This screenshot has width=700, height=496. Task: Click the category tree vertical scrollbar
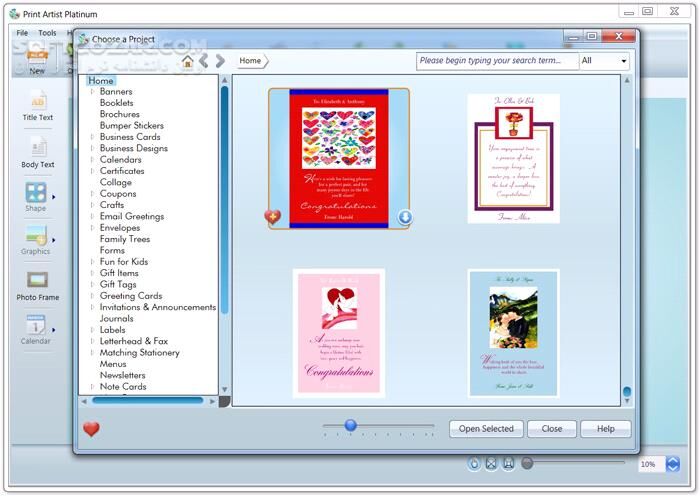click(225, 200)
